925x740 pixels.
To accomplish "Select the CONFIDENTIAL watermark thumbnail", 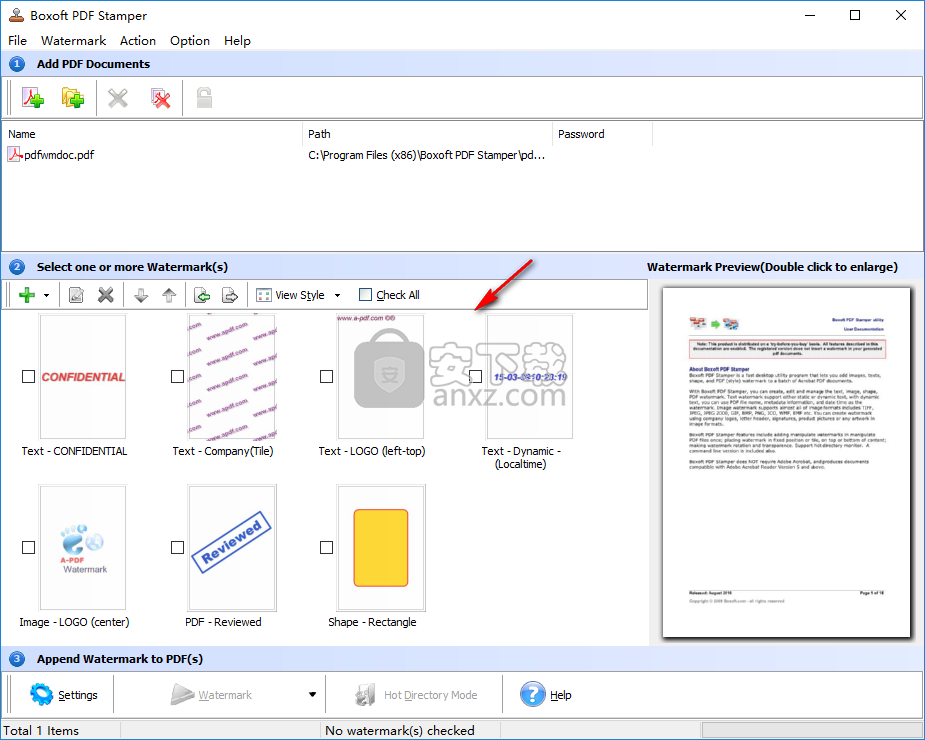I will point(83,376).
